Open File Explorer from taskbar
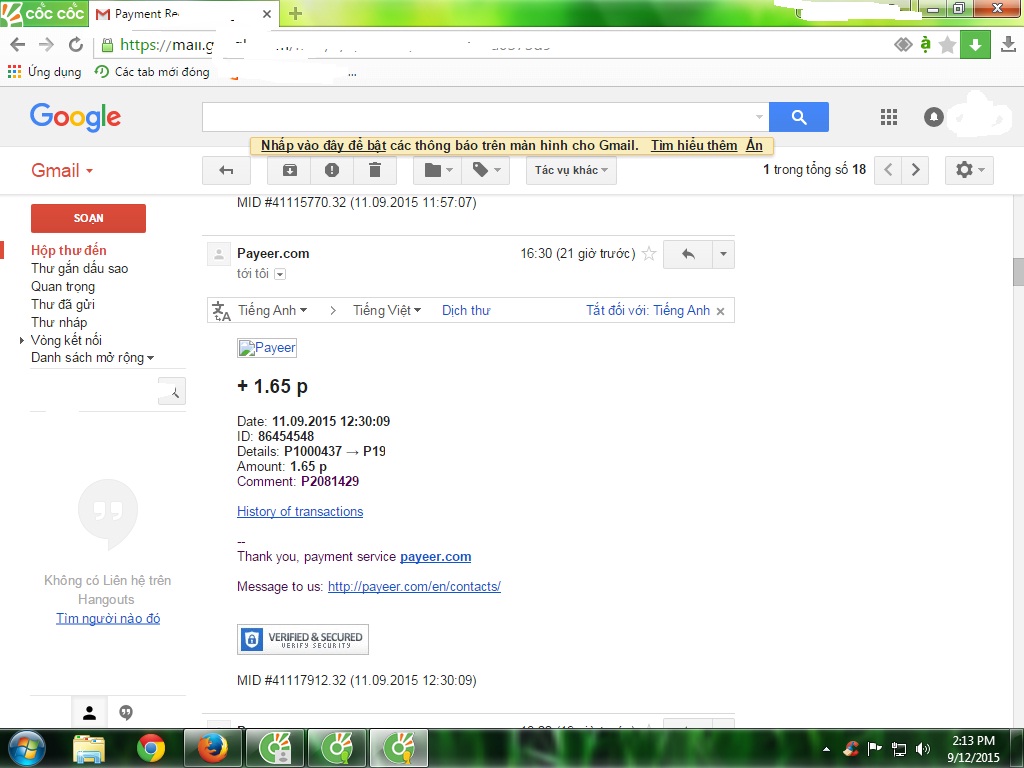 89,748
